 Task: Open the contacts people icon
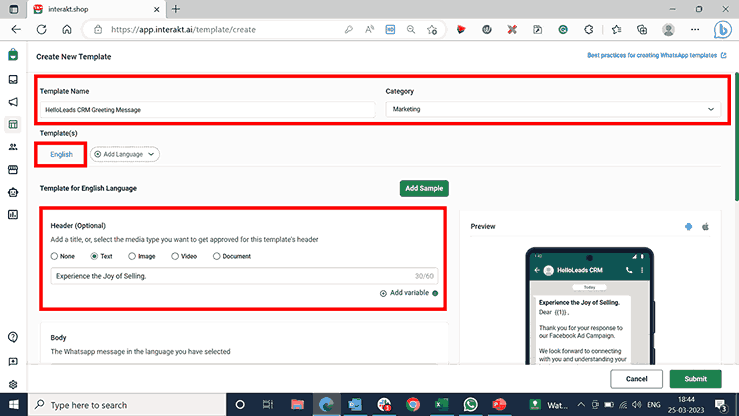[13, 147]
